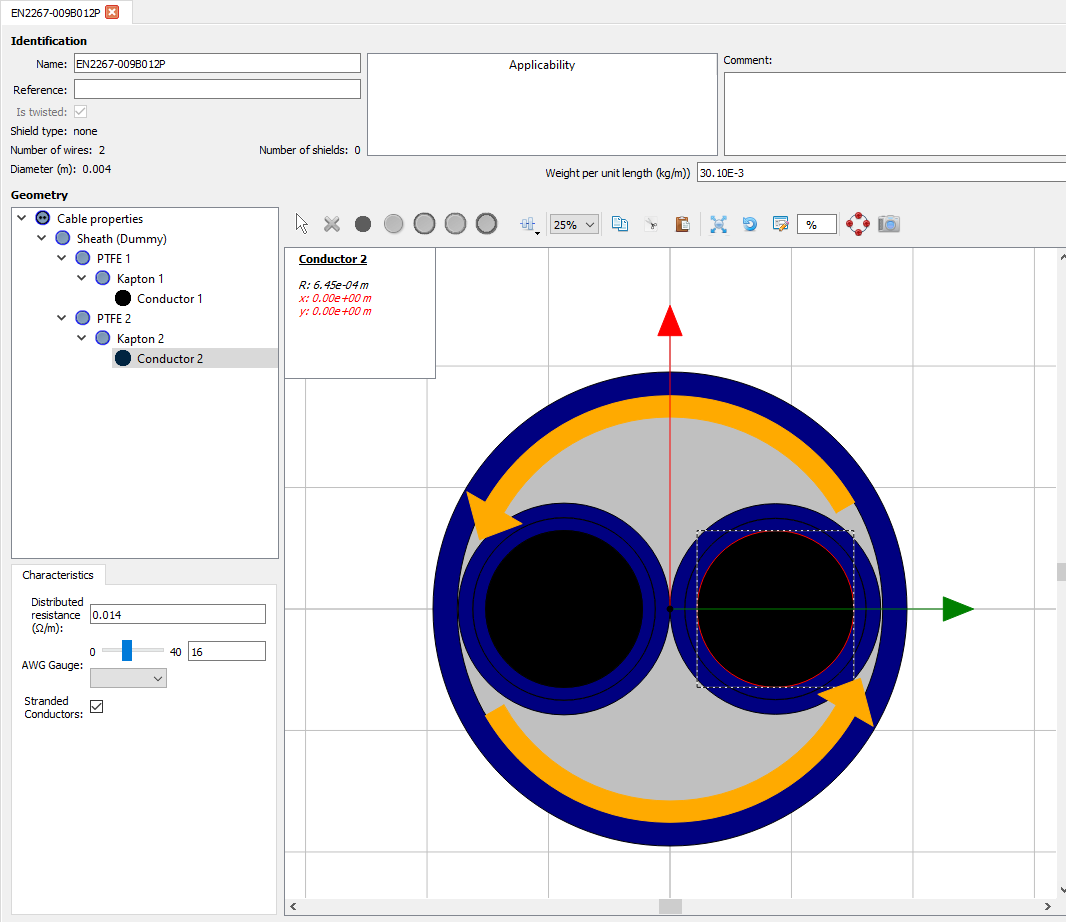
Task: Select the arrow pointer tool
Action: [x=303, y=224]
